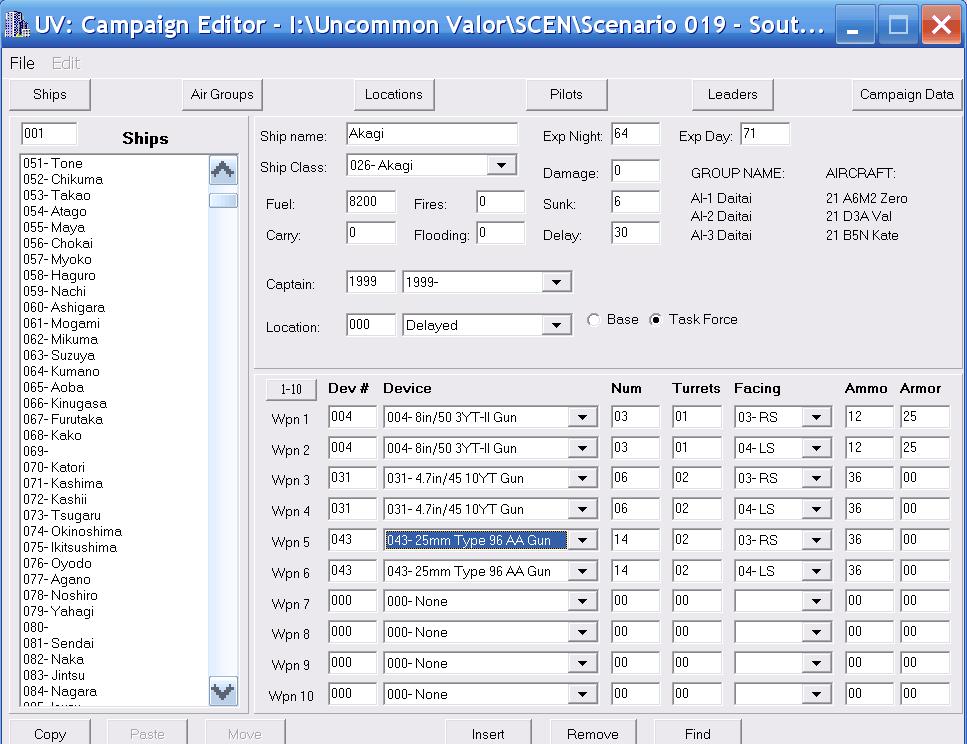Click the Exp Day field
The width and height of the screenshot is (967, 744).
(765, 134)
